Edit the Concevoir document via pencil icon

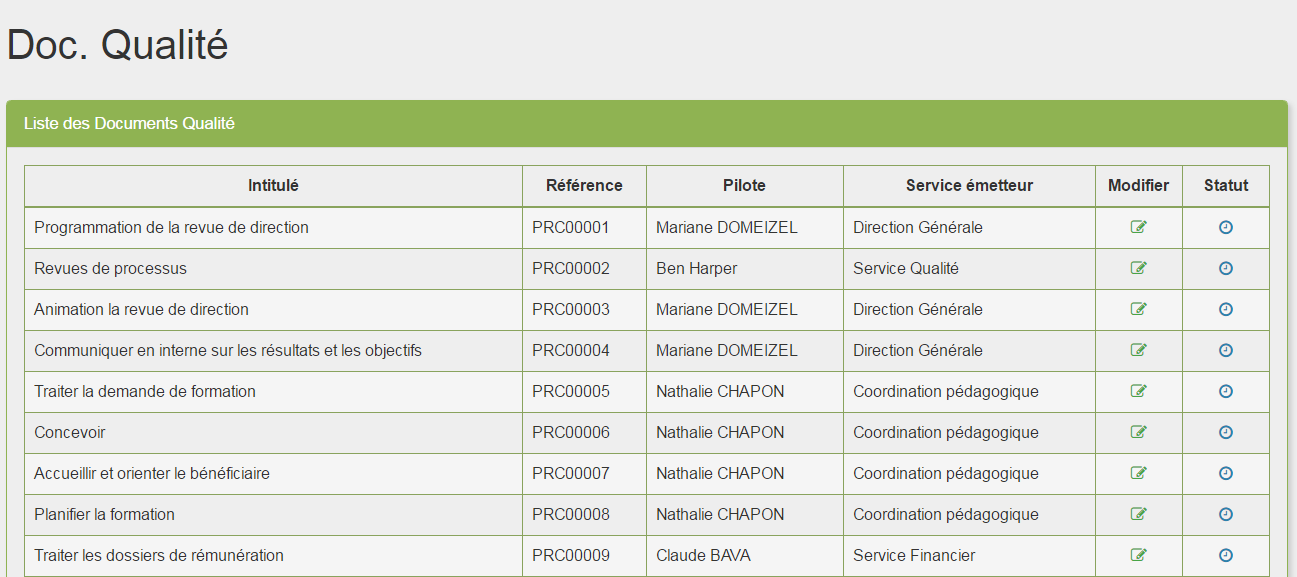[x=1138, y=432]
